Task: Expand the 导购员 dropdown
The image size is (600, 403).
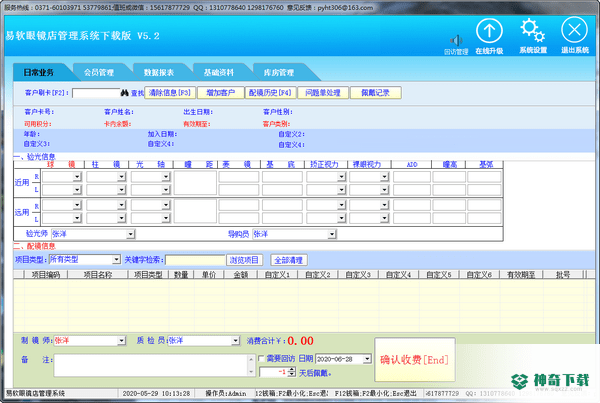Action: [332, 234]
